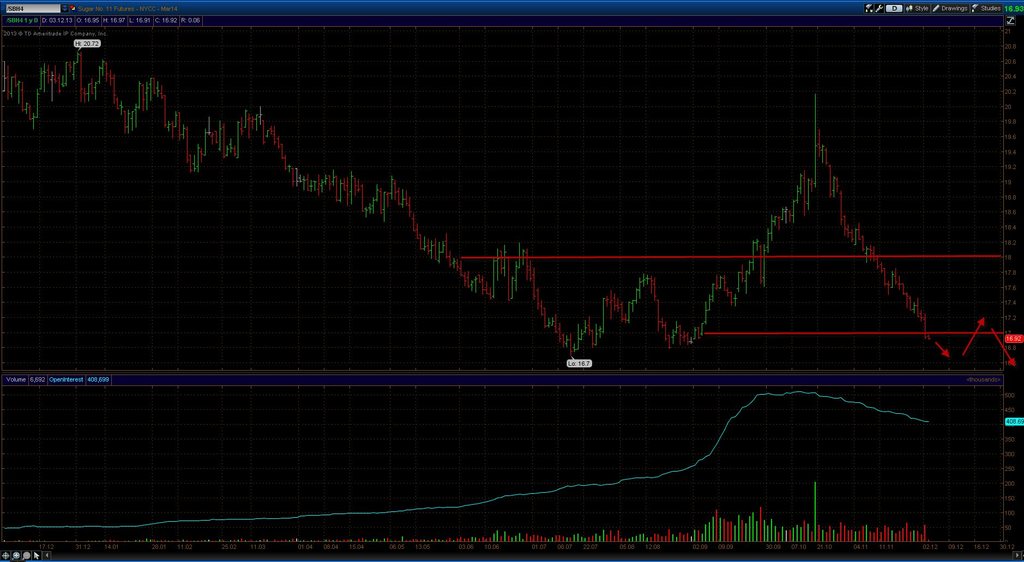Click the crosshair pan tool icon
Image resolution: width=1024 pixels, height=562 pixels.
[6, 555]
